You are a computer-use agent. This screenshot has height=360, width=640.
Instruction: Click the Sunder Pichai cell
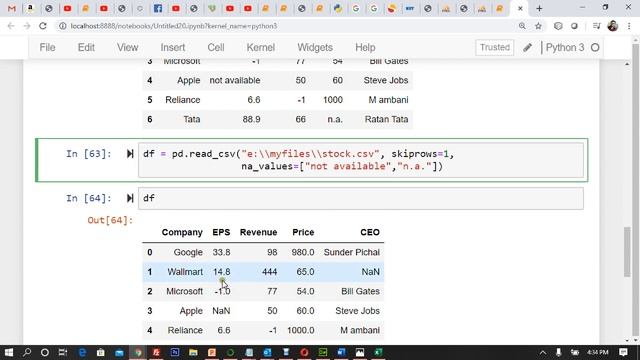[x=351, y=252]
